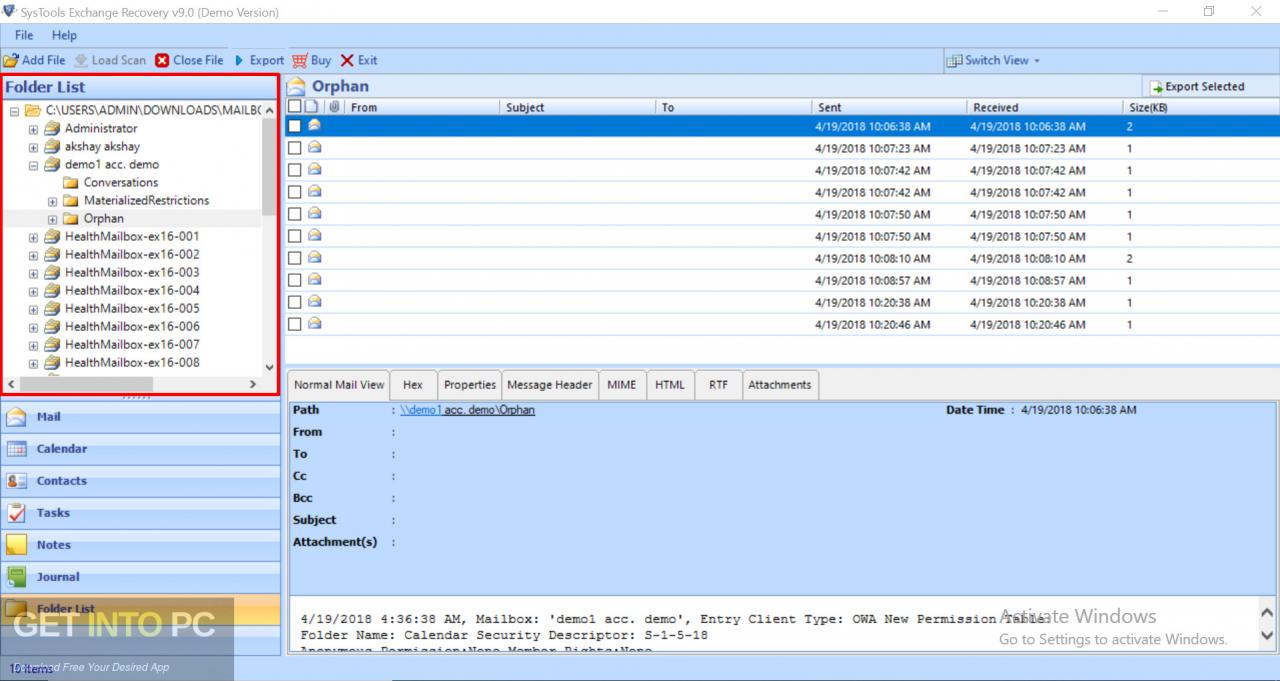Check the box for 10:20:46 AM email

tap(295, 324)
